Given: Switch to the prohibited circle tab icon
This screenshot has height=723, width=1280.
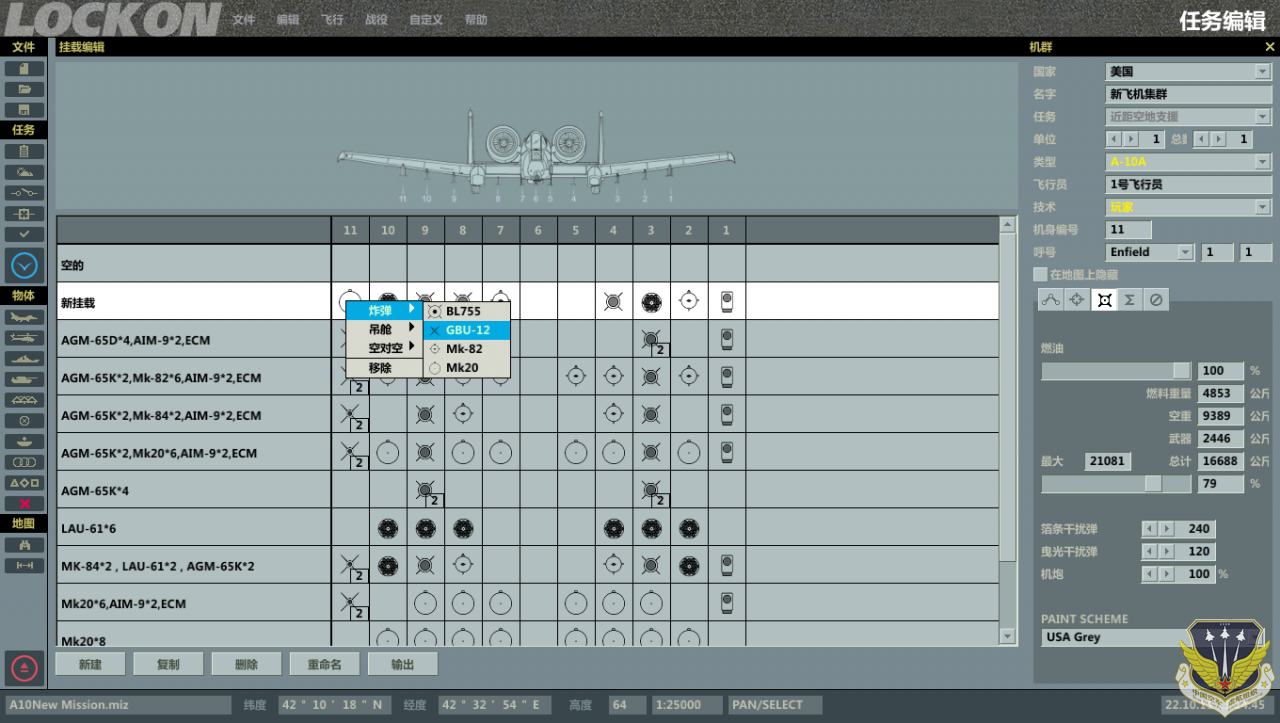Looking at the screenshot, I should pos(1157,298).
